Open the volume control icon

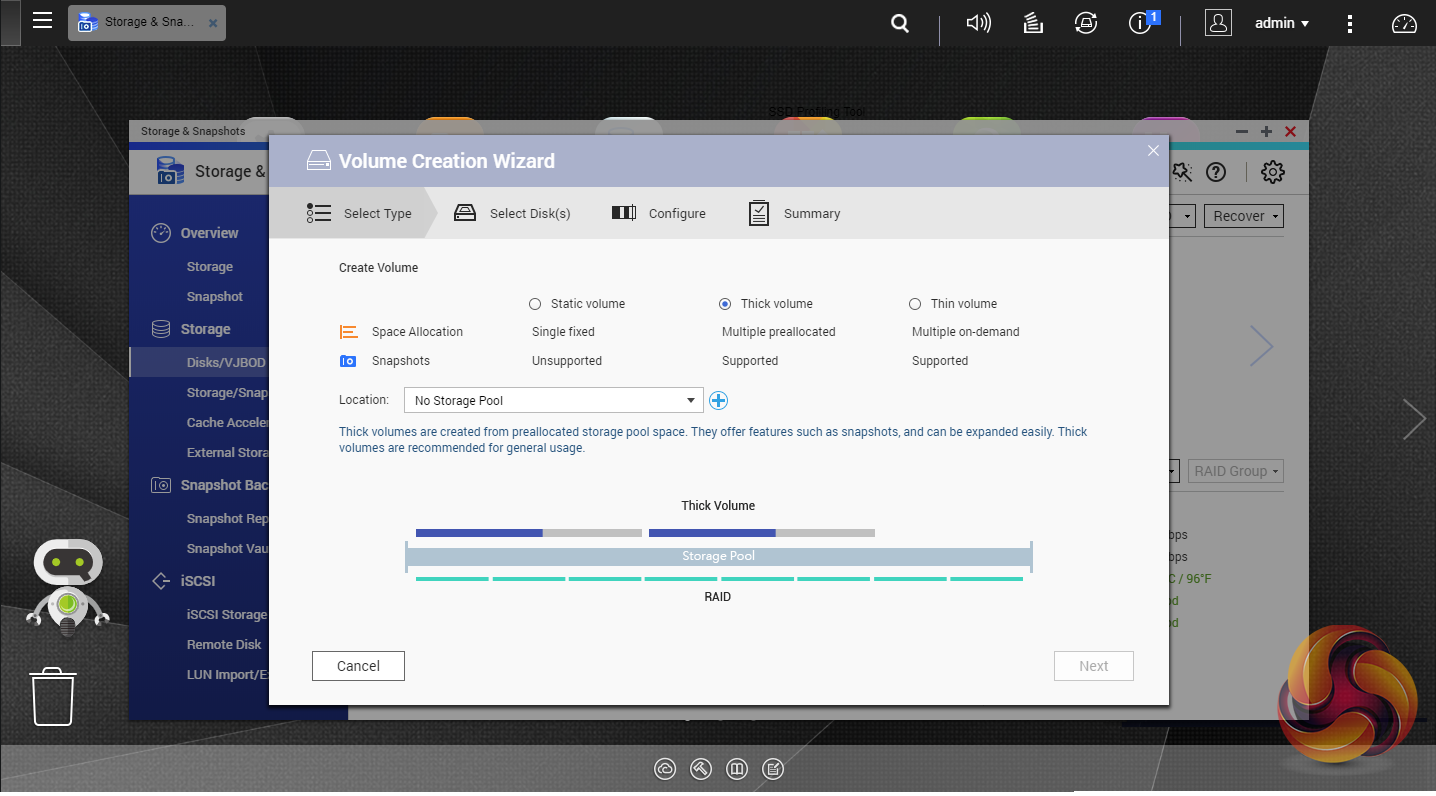(x=977, y=23)
